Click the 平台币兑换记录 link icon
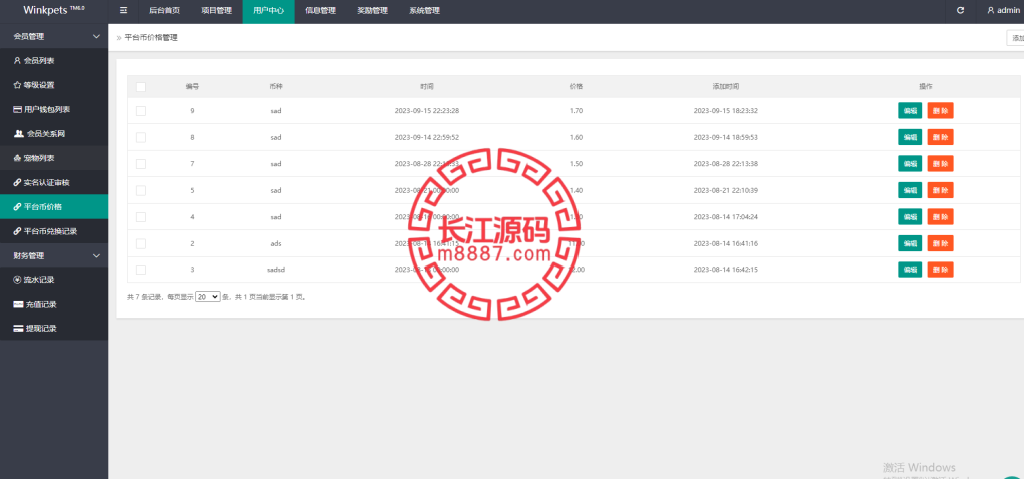Screen dimensions: 1024x479 click(x=18, y=231)
